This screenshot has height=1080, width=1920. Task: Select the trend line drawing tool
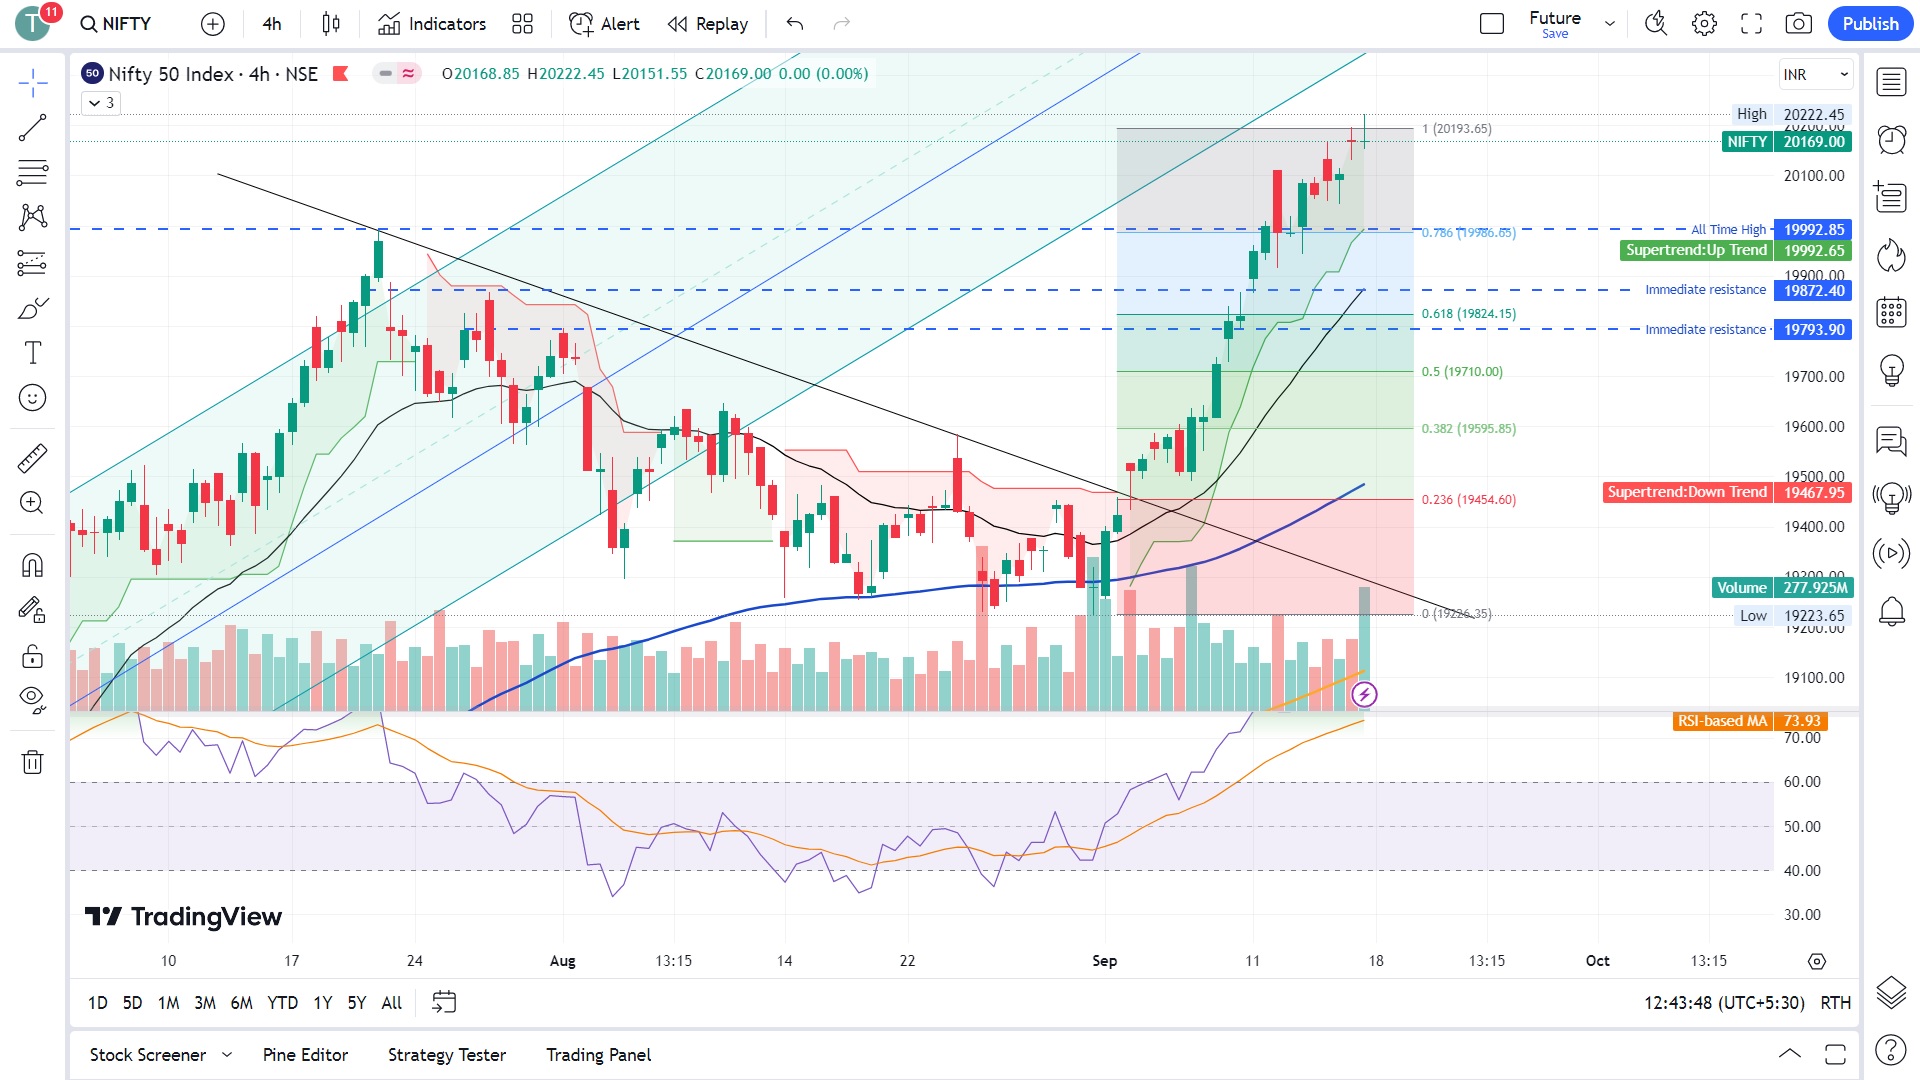(32, 128)
